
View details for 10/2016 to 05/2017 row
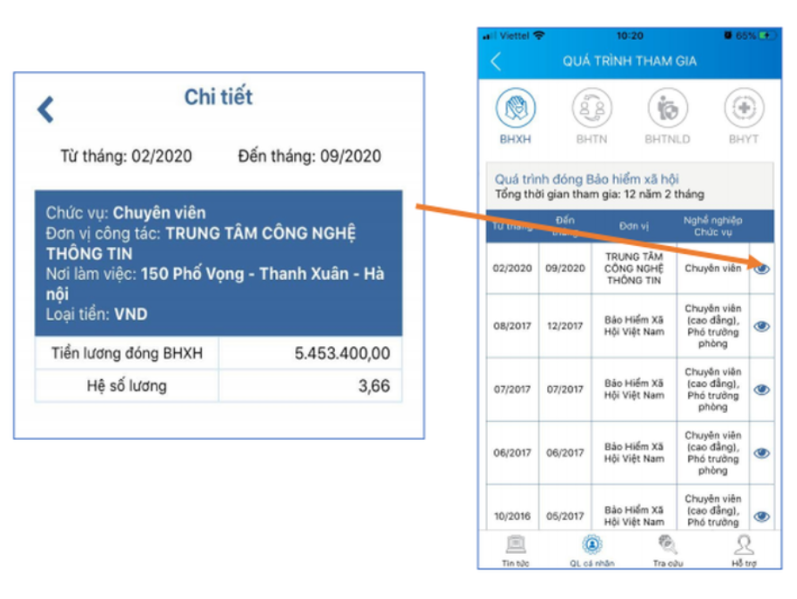point(762,516)
